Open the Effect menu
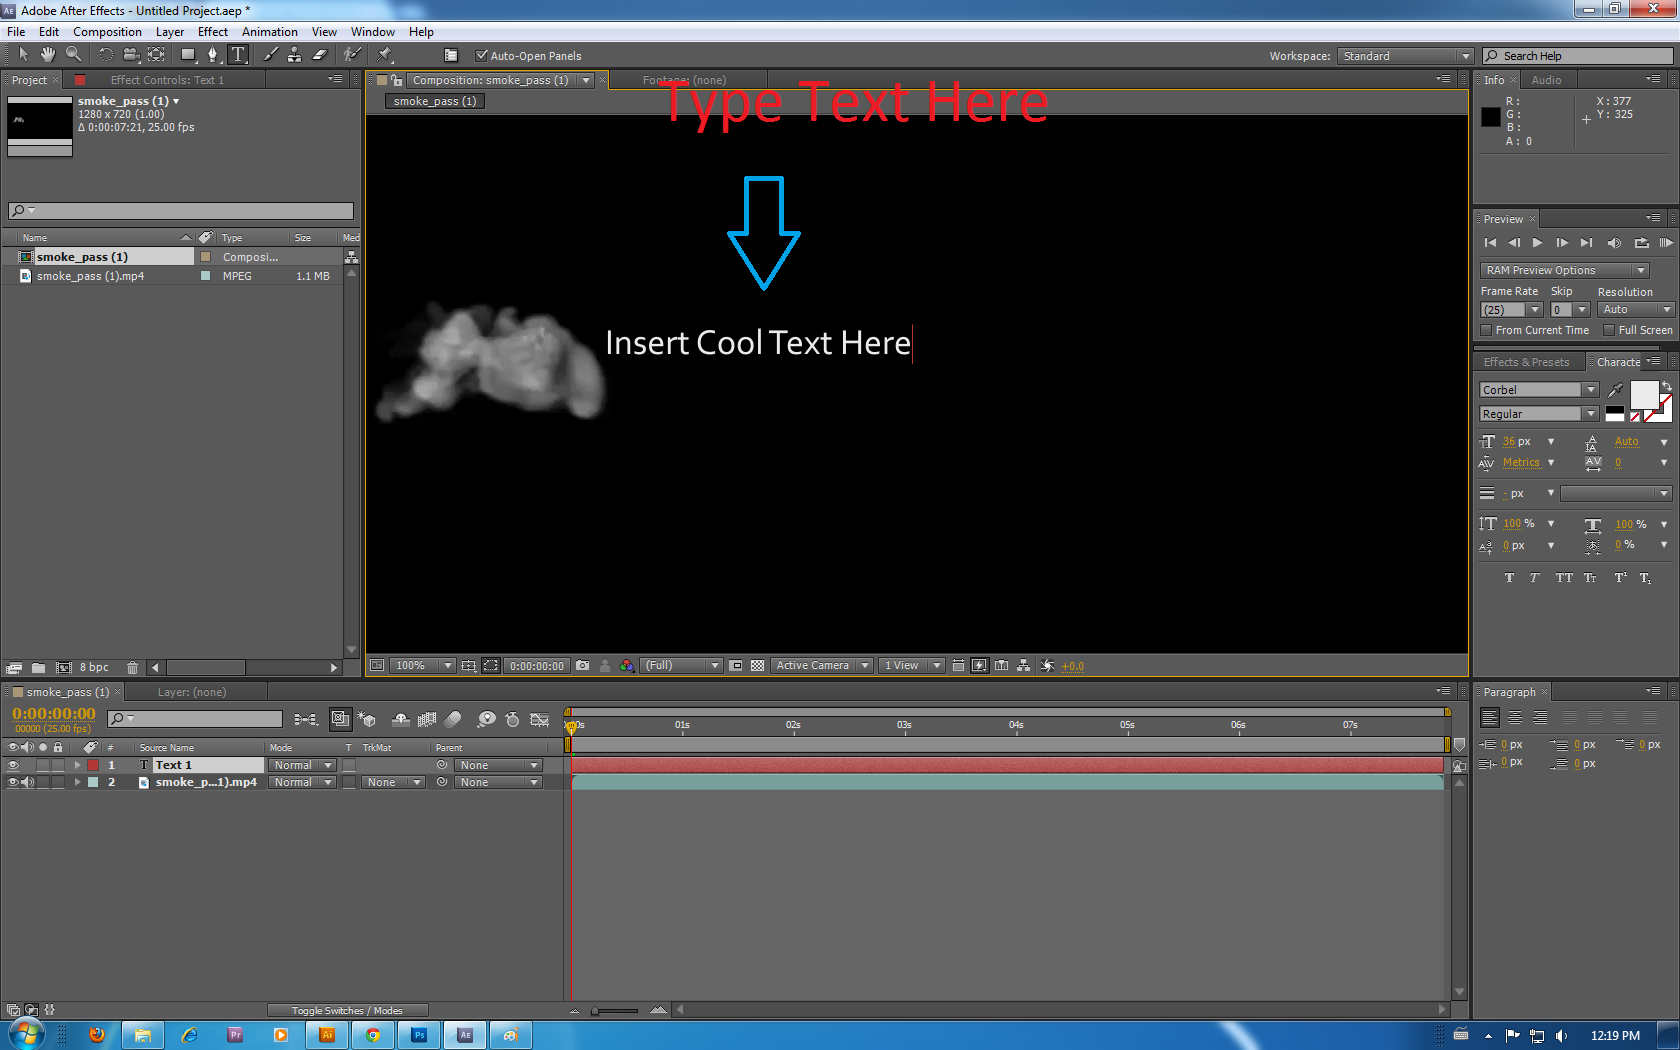This screenshot has width=1680, height=1050. click(x=213, y=32)
